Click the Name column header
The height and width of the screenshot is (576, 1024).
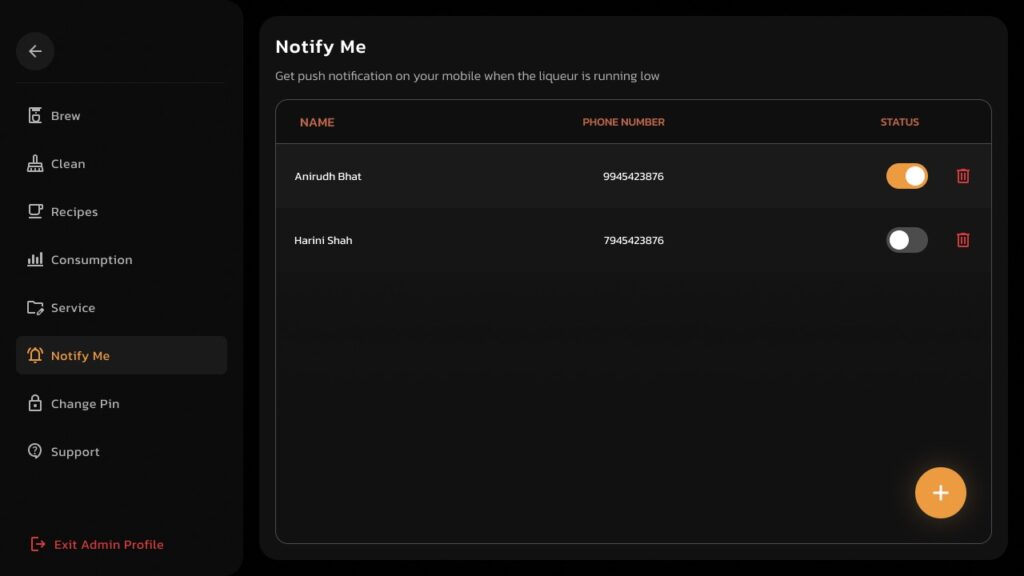(317, 122)
